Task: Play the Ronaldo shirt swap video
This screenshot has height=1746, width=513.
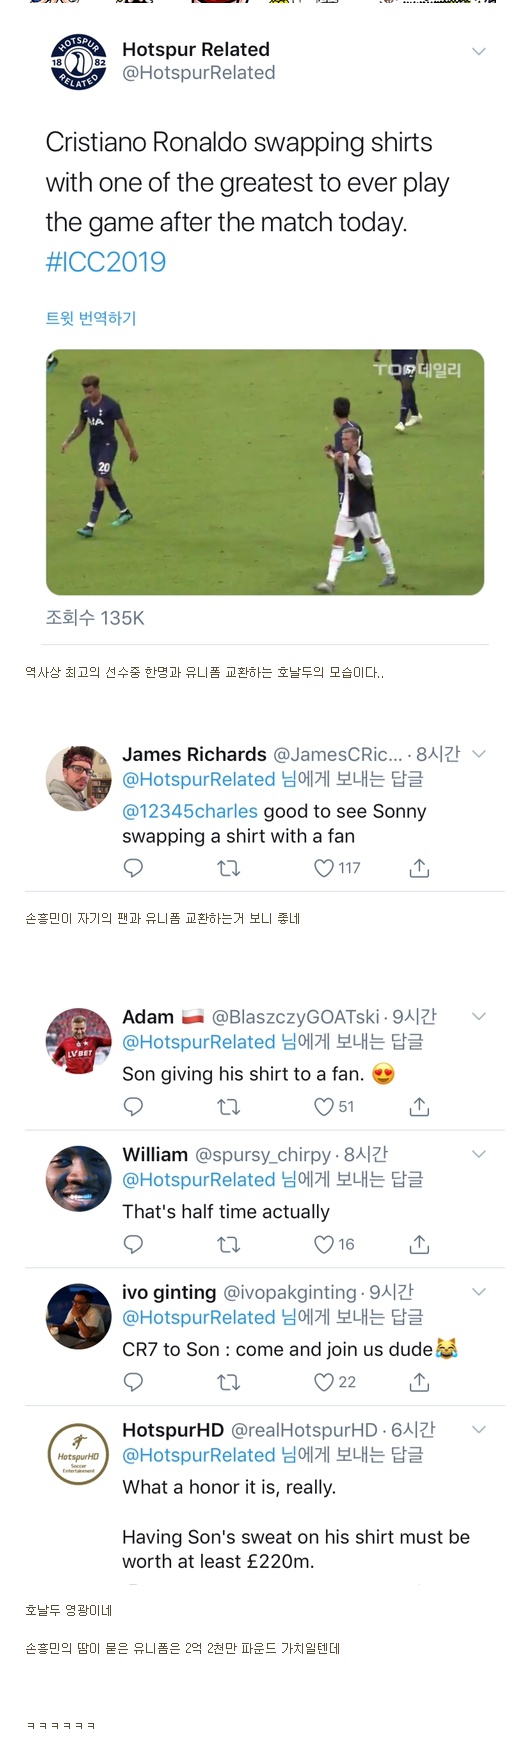Action: coord(265,472)
